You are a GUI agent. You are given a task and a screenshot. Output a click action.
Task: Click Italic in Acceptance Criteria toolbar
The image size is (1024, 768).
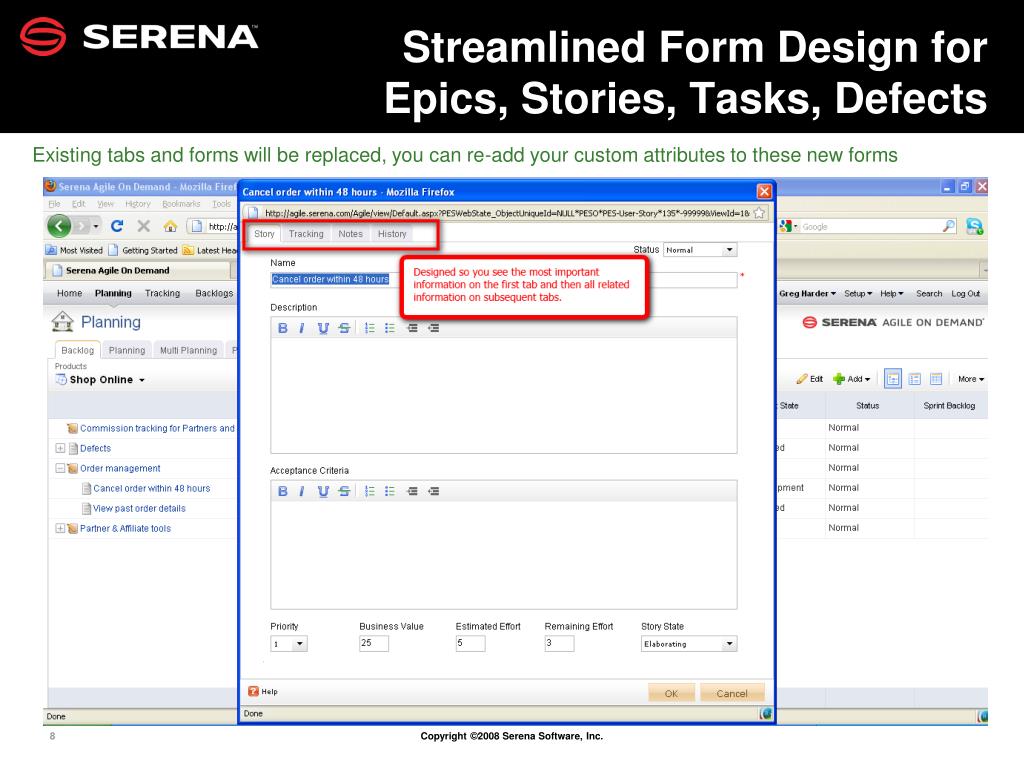coord(302,491)
